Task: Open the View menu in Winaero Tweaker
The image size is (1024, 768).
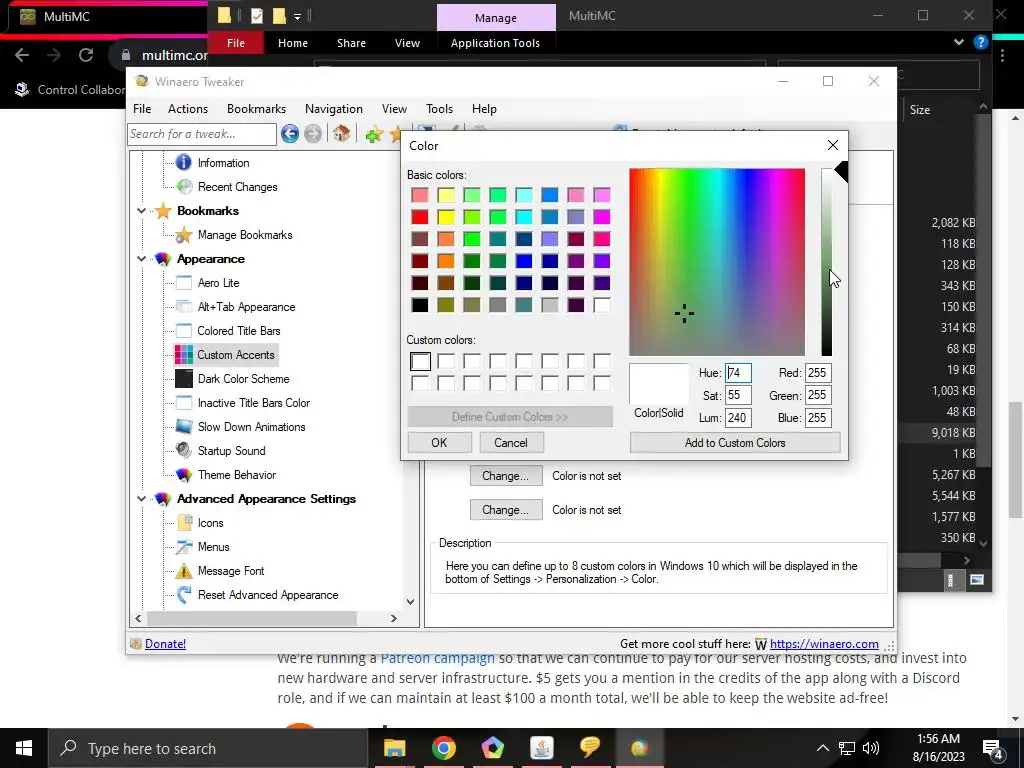Action: [394, 109]
